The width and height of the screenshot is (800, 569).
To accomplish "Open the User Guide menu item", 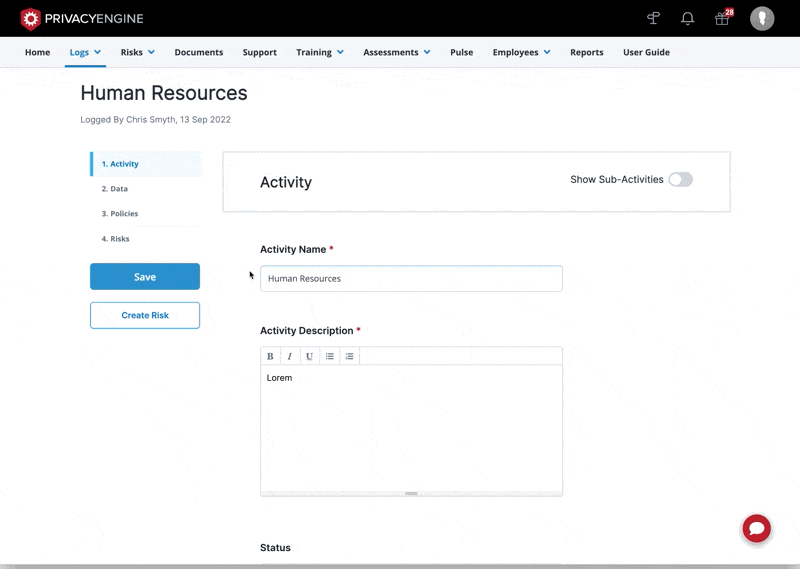I will point(646,52).
